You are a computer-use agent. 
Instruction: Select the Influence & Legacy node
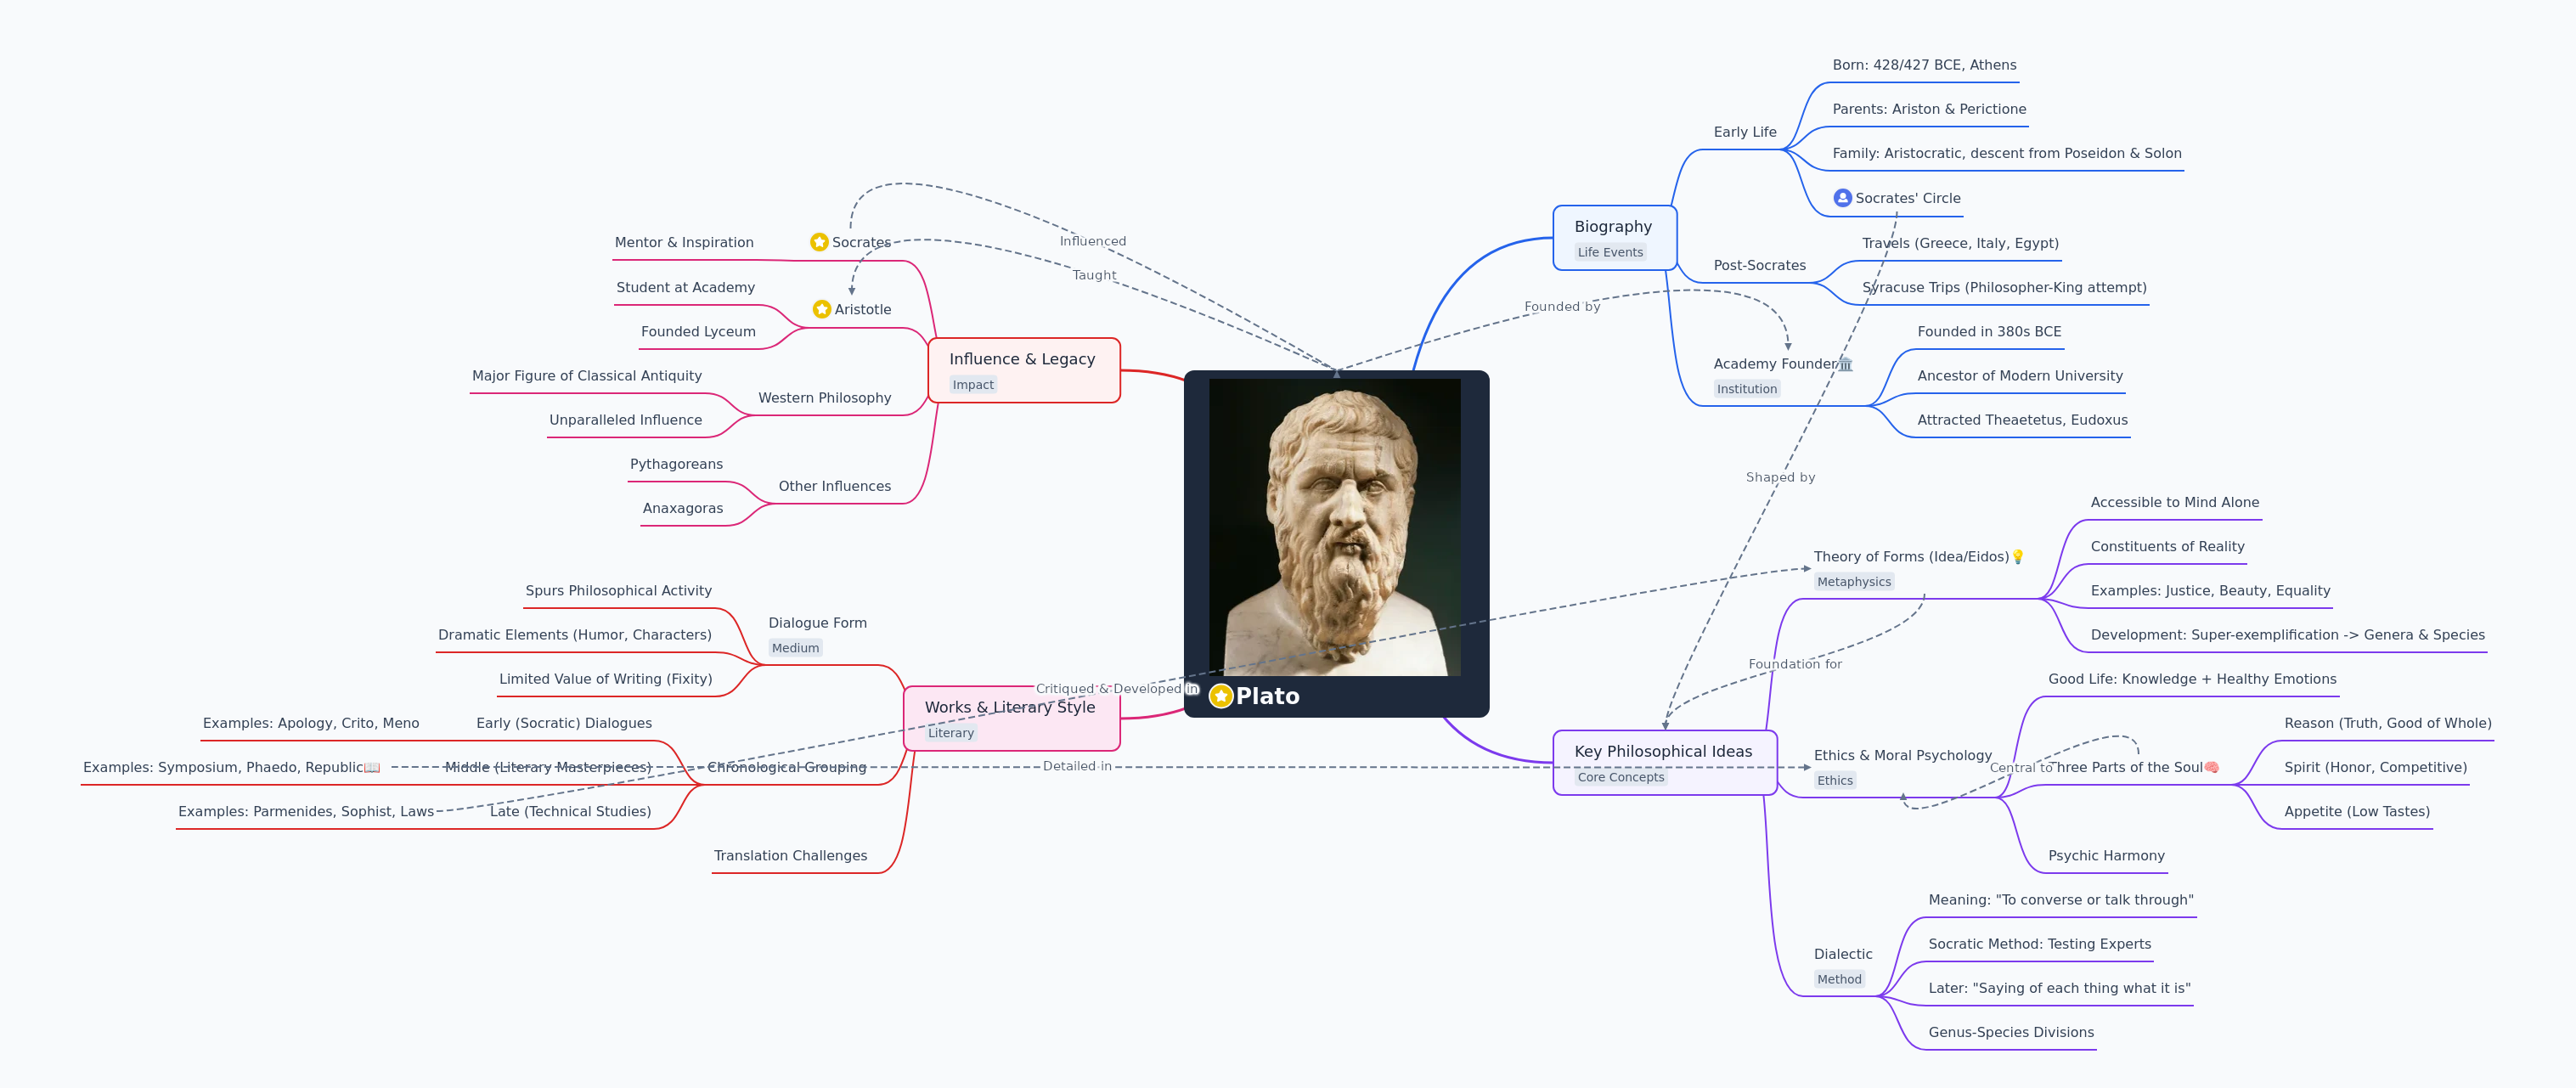pos(1024,370)
